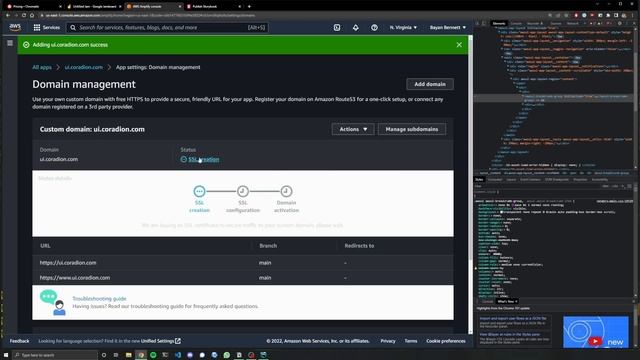Viewport: 640px width, 360px height.
Task: Open the Services grid menu
Action: click(x=47, y=27)
